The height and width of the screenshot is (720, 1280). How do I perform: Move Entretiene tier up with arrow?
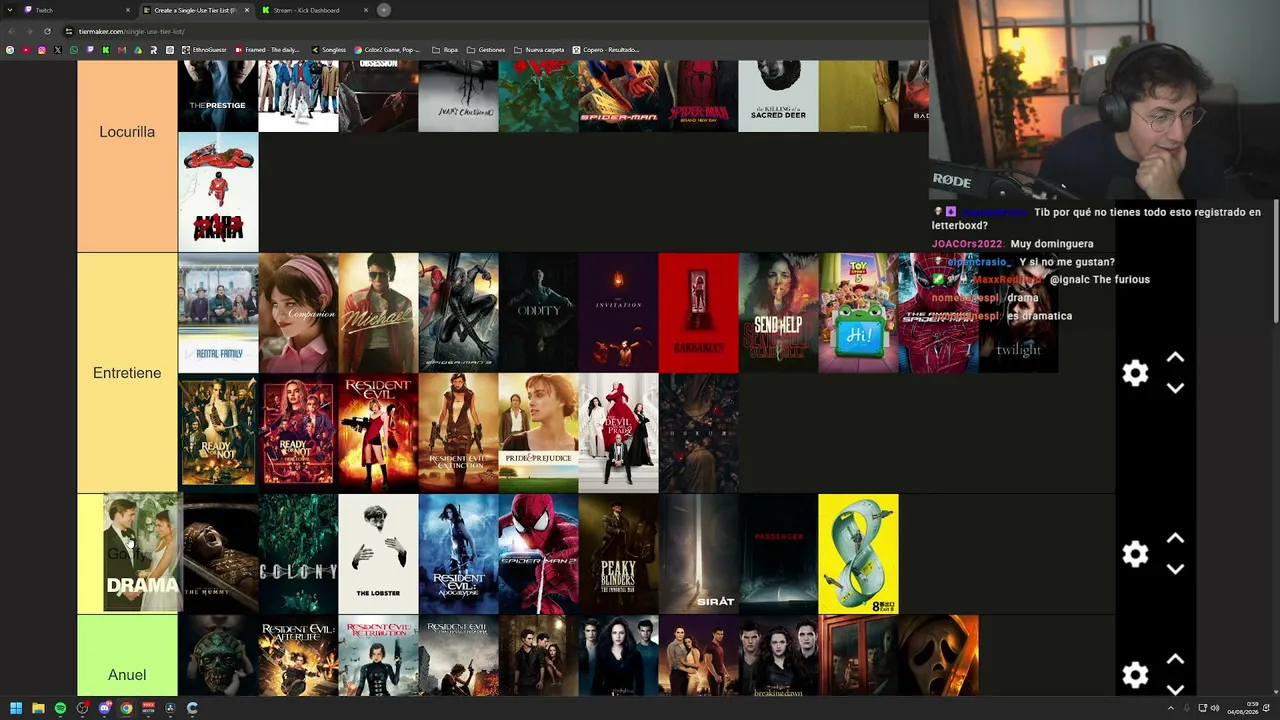click(1175, 357)
